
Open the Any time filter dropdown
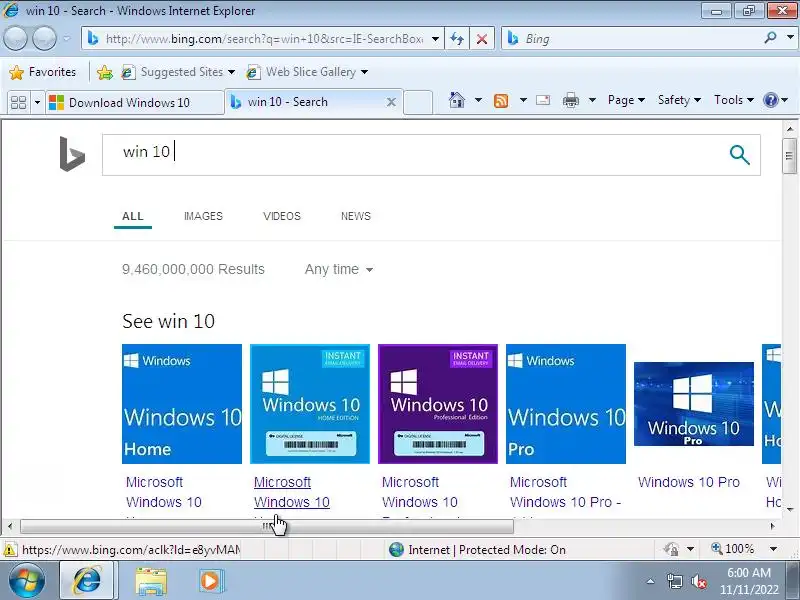click(x=338, y=269)
